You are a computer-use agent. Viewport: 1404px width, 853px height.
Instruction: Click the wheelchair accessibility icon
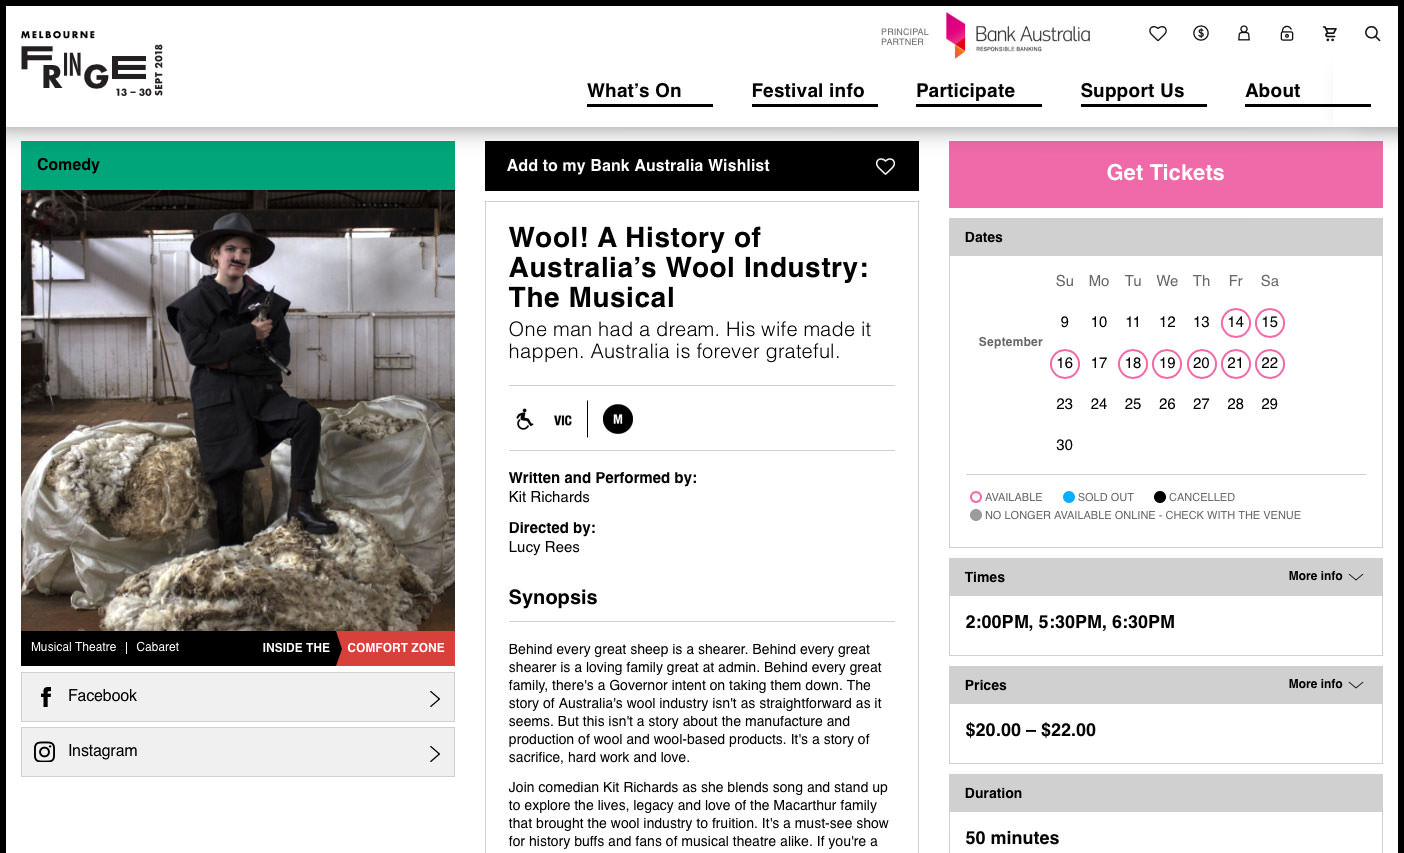tap(525, 419)
